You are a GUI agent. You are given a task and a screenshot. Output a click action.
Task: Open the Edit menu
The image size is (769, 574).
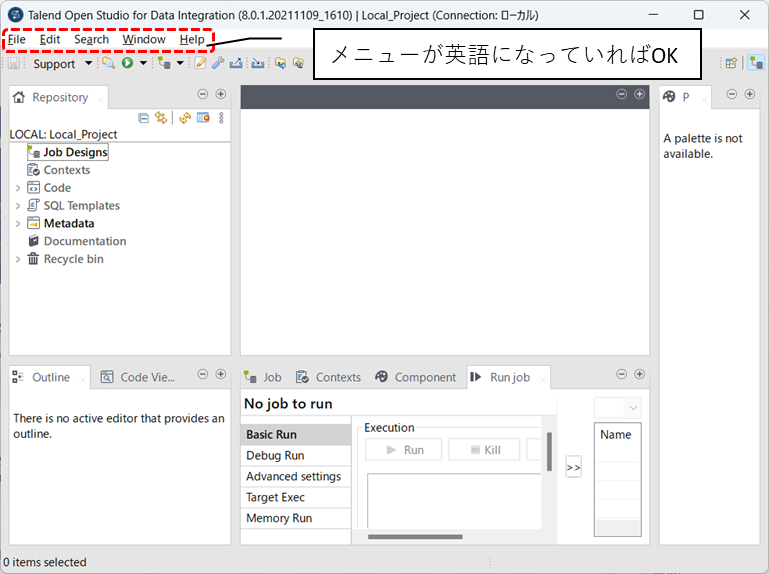coord(50,39)
